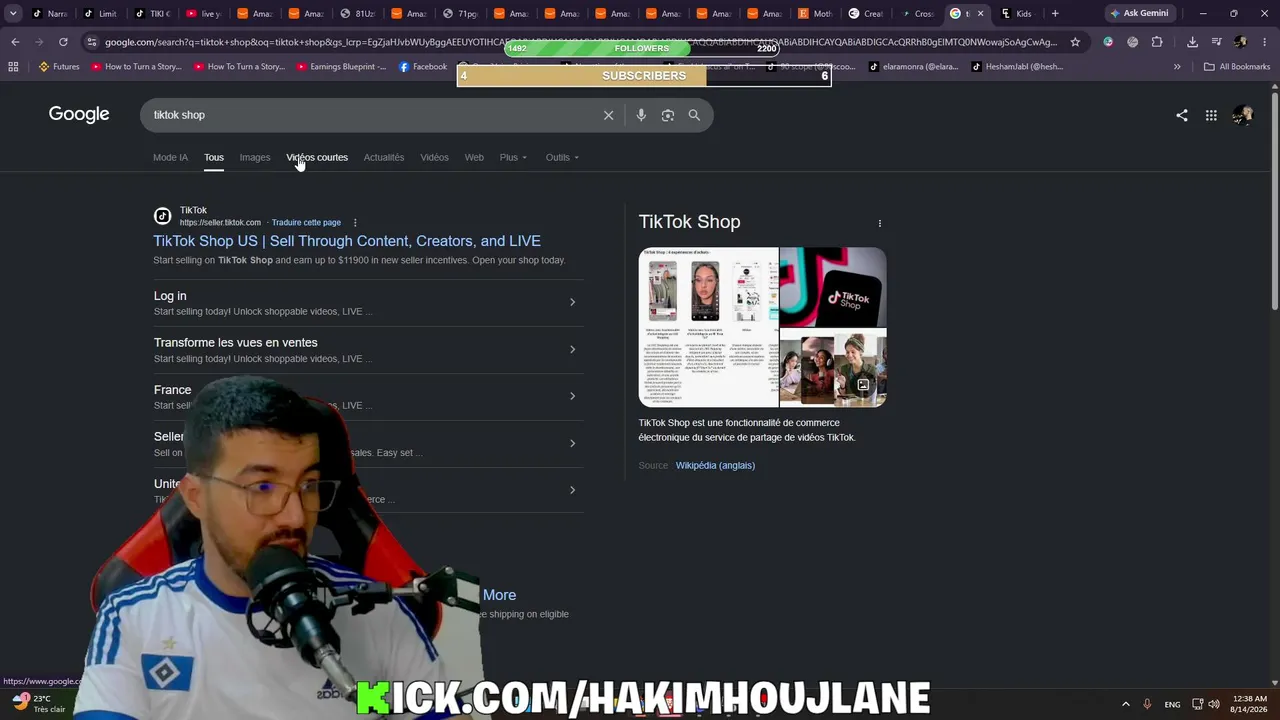This screenshot has height=720, width=1280.
Task: Open the browser Extensions puzzle icon
Action: pos(1157,42)
